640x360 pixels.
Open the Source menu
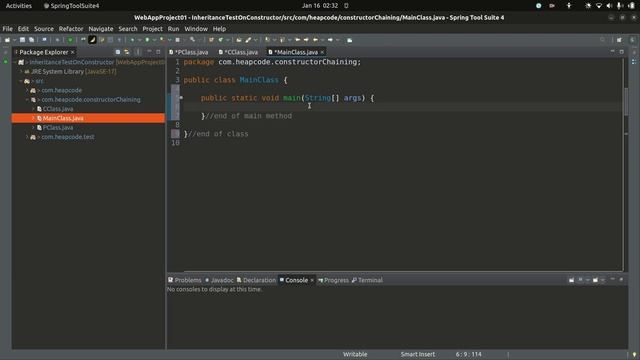click(x=44, y=29)
